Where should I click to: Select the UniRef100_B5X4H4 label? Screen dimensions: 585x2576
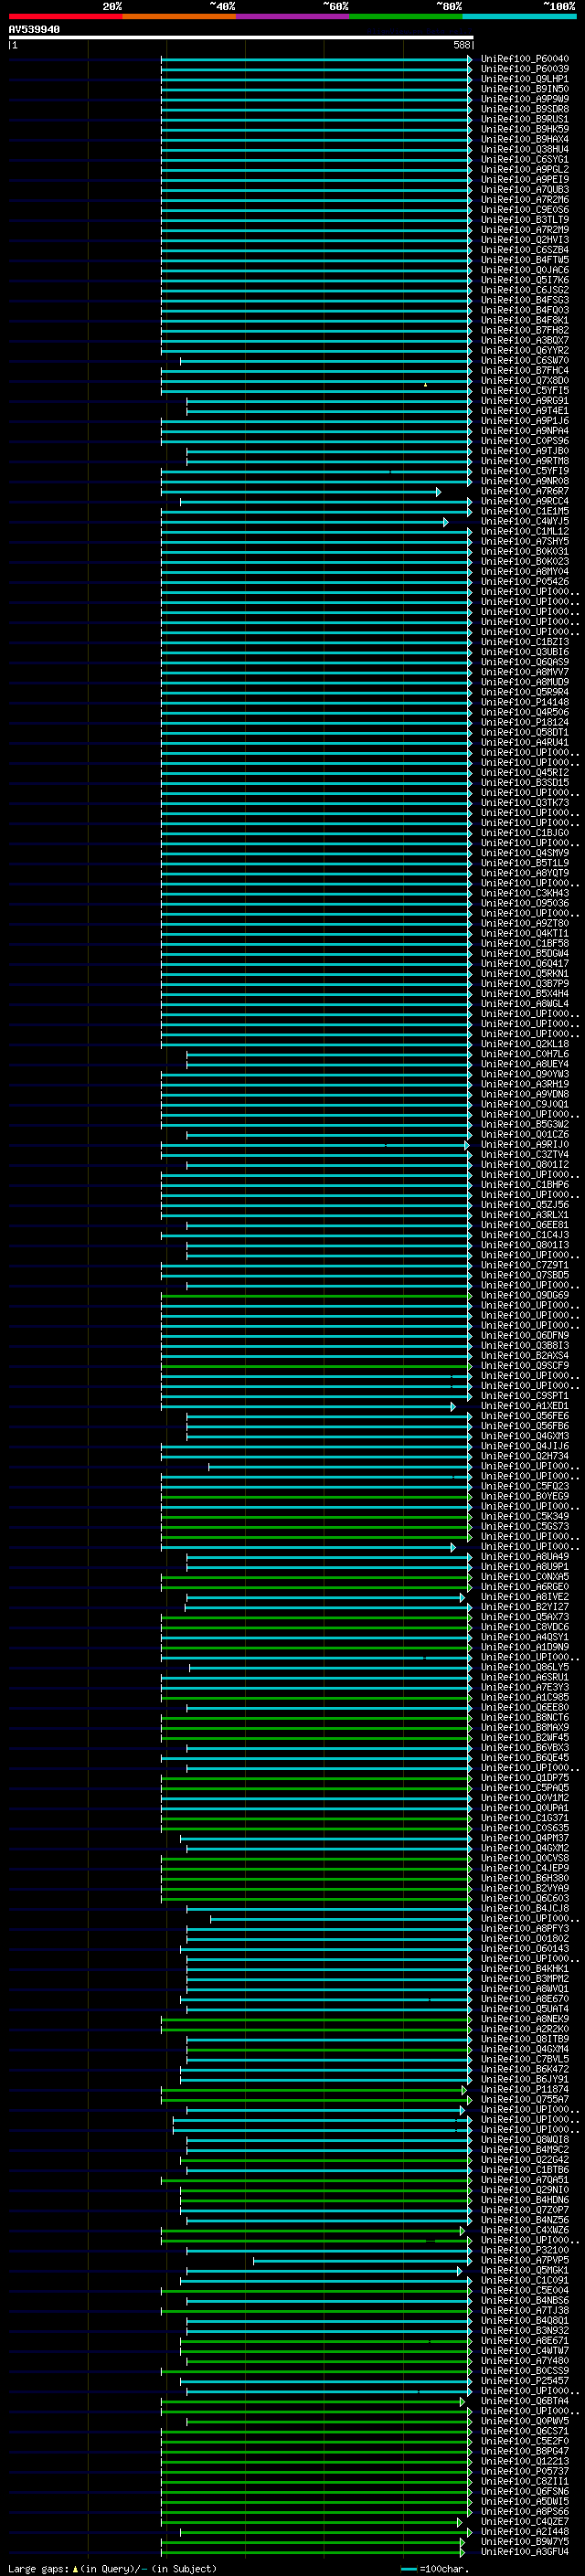[524, 993]
